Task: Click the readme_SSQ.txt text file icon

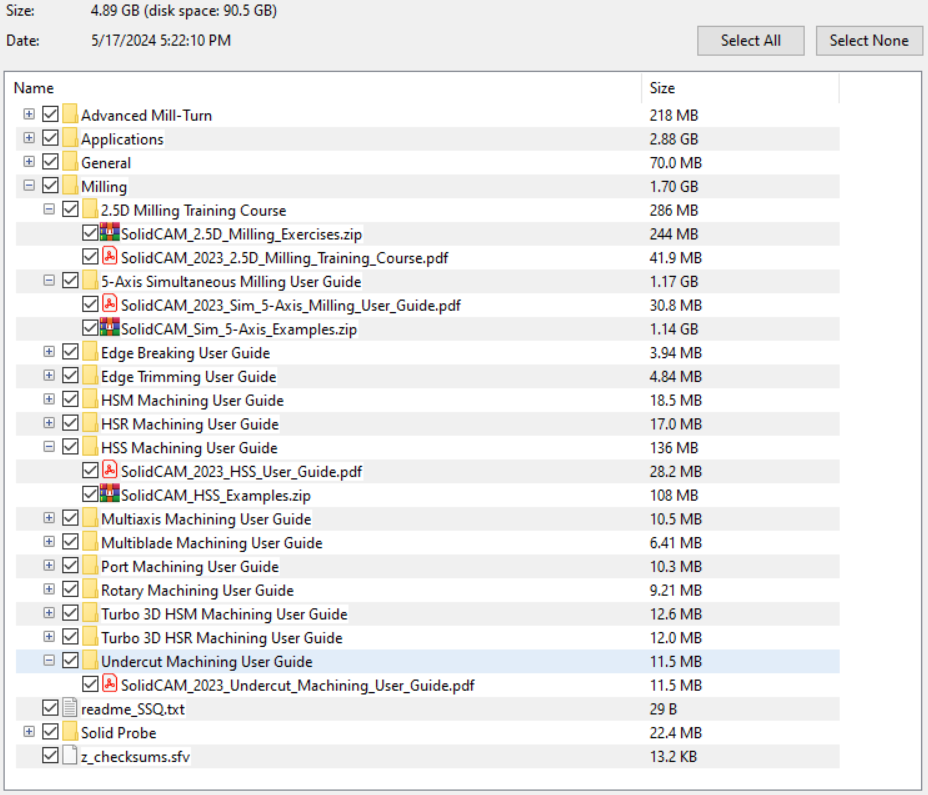Action: click(70, 707)
